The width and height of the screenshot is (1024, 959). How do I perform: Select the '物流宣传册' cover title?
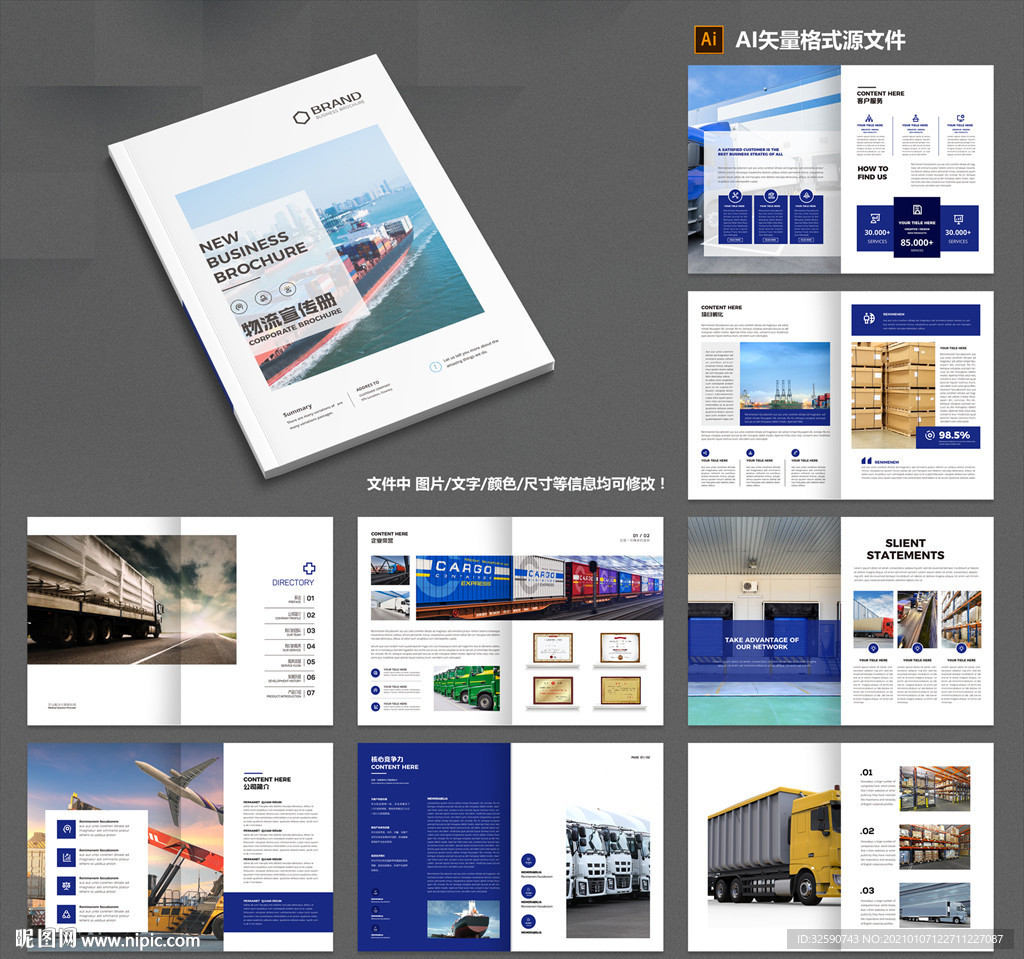[287, 313]
